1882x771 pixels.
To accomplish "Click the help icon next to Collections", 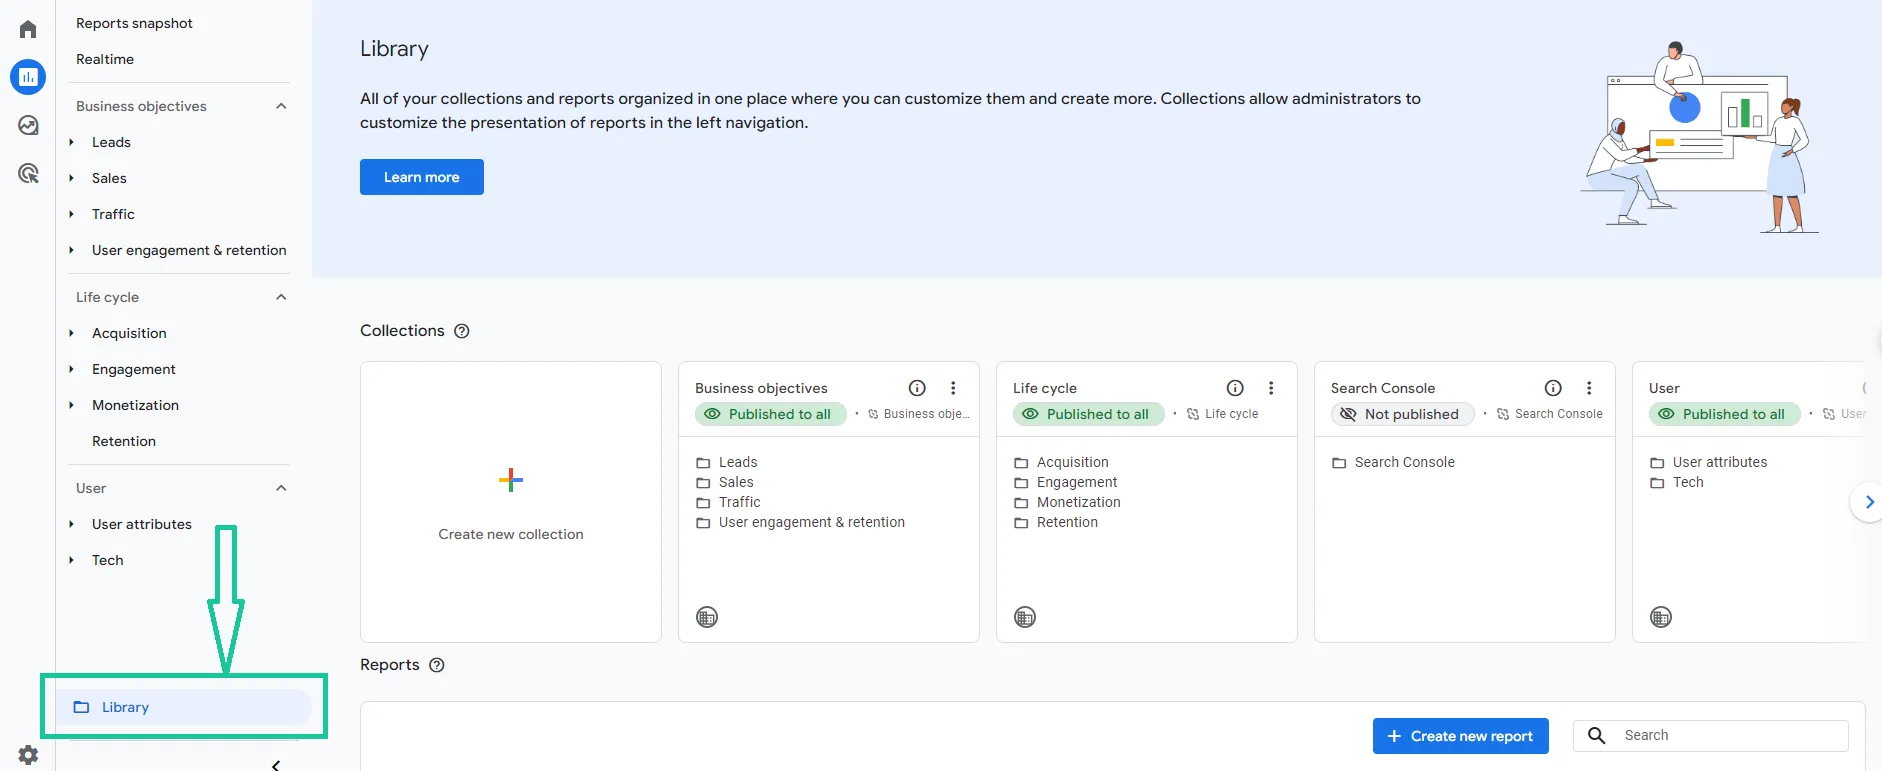I will pyautogui.click(x=462, y=331).
